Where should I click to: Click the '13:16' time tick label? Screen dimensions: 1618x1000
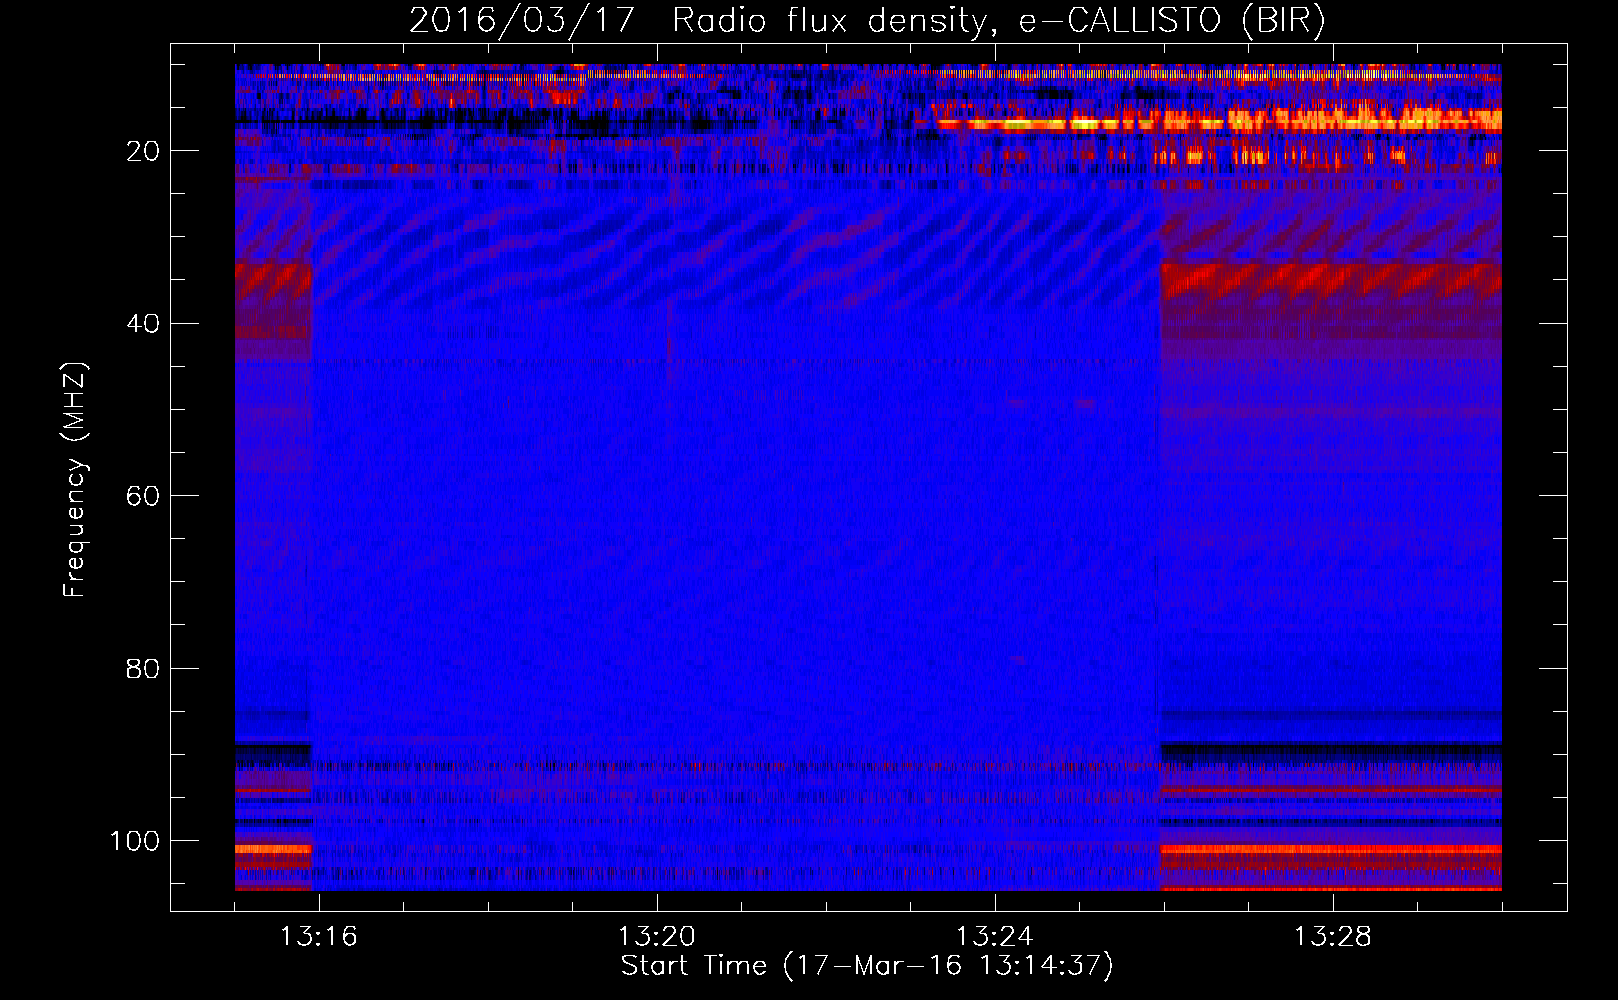[x=318, y=937]
